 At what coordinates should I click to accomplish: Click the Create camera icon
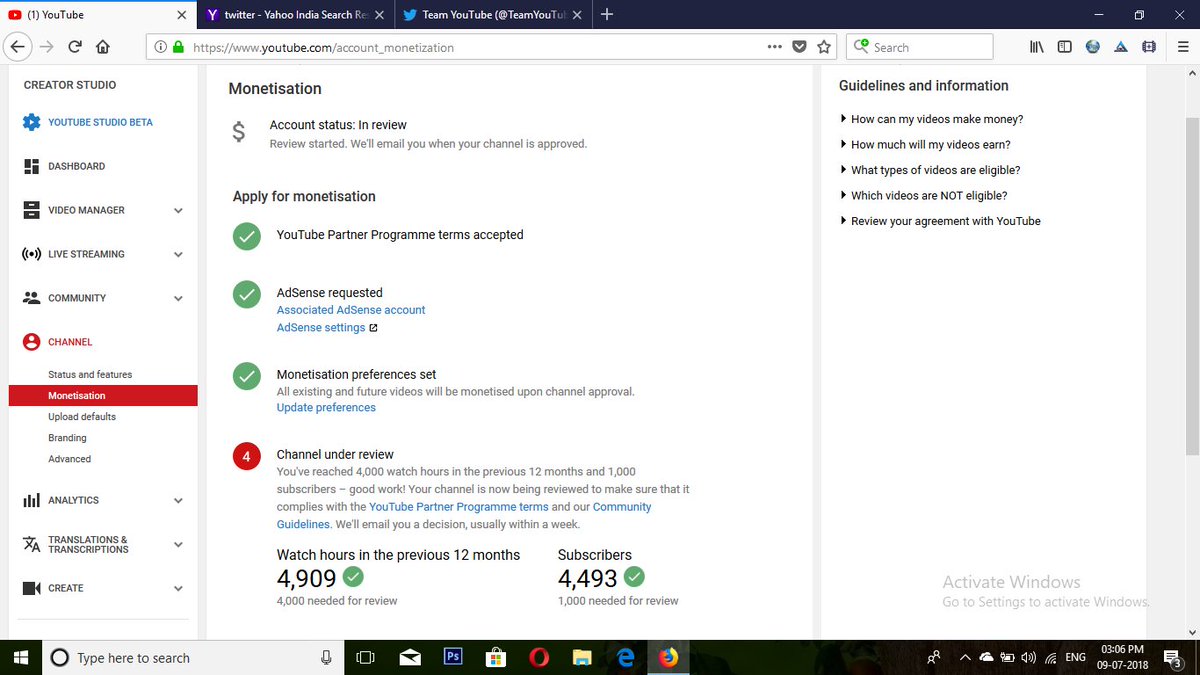(x=31, y=588)
